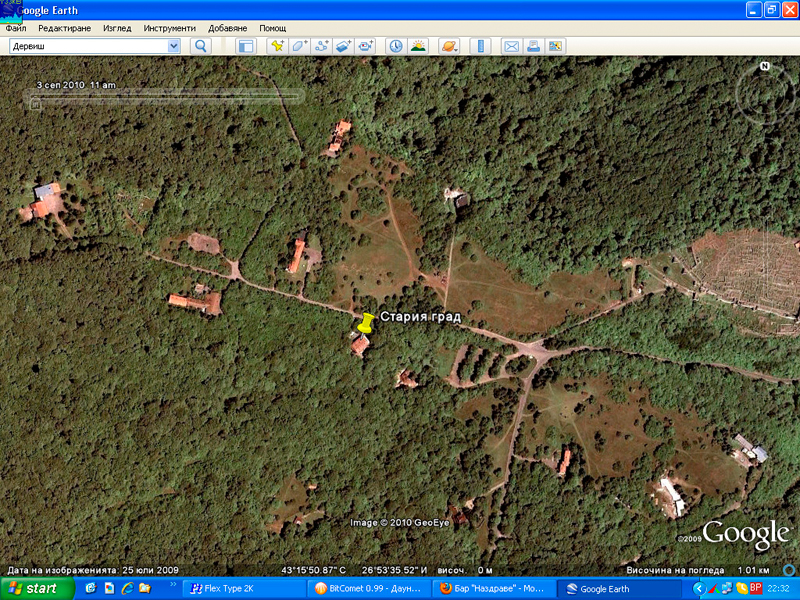The height and width of the screenshot is (600, 800).
Task: Click the yellow pushpin placemark
Action: 365,323
